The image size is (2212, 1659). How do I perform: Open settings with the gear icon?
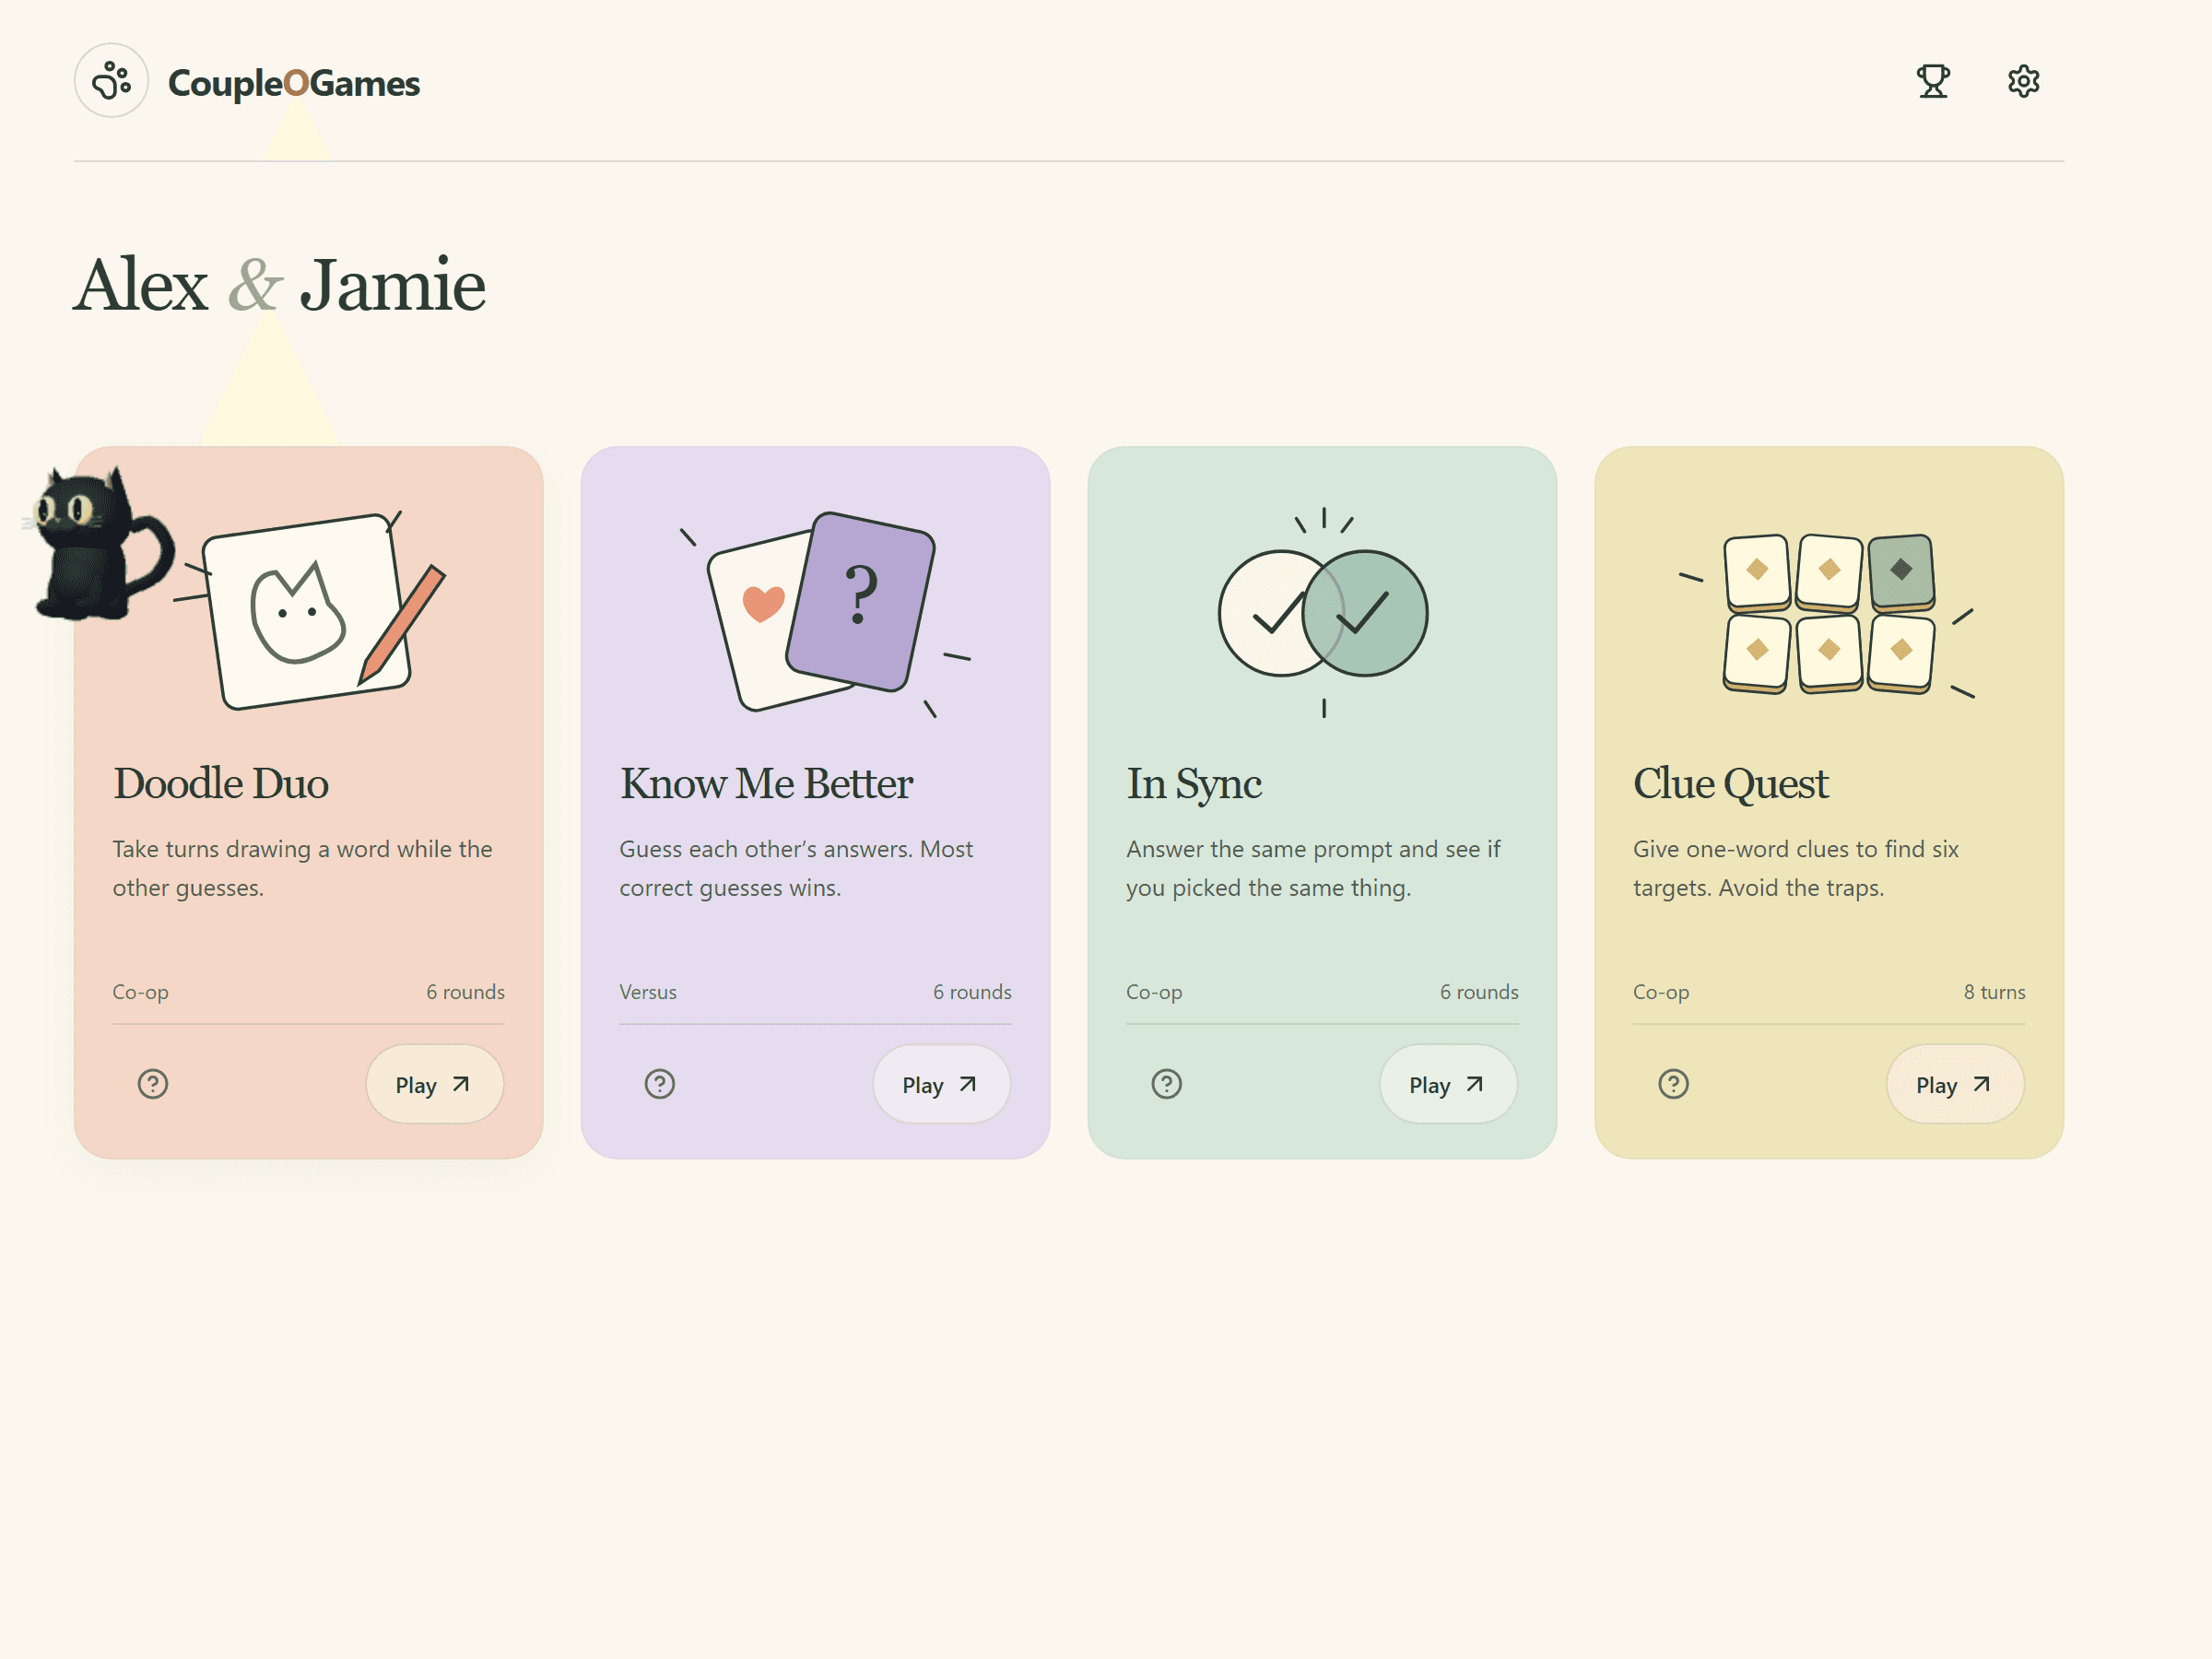tap(2023, 81)
